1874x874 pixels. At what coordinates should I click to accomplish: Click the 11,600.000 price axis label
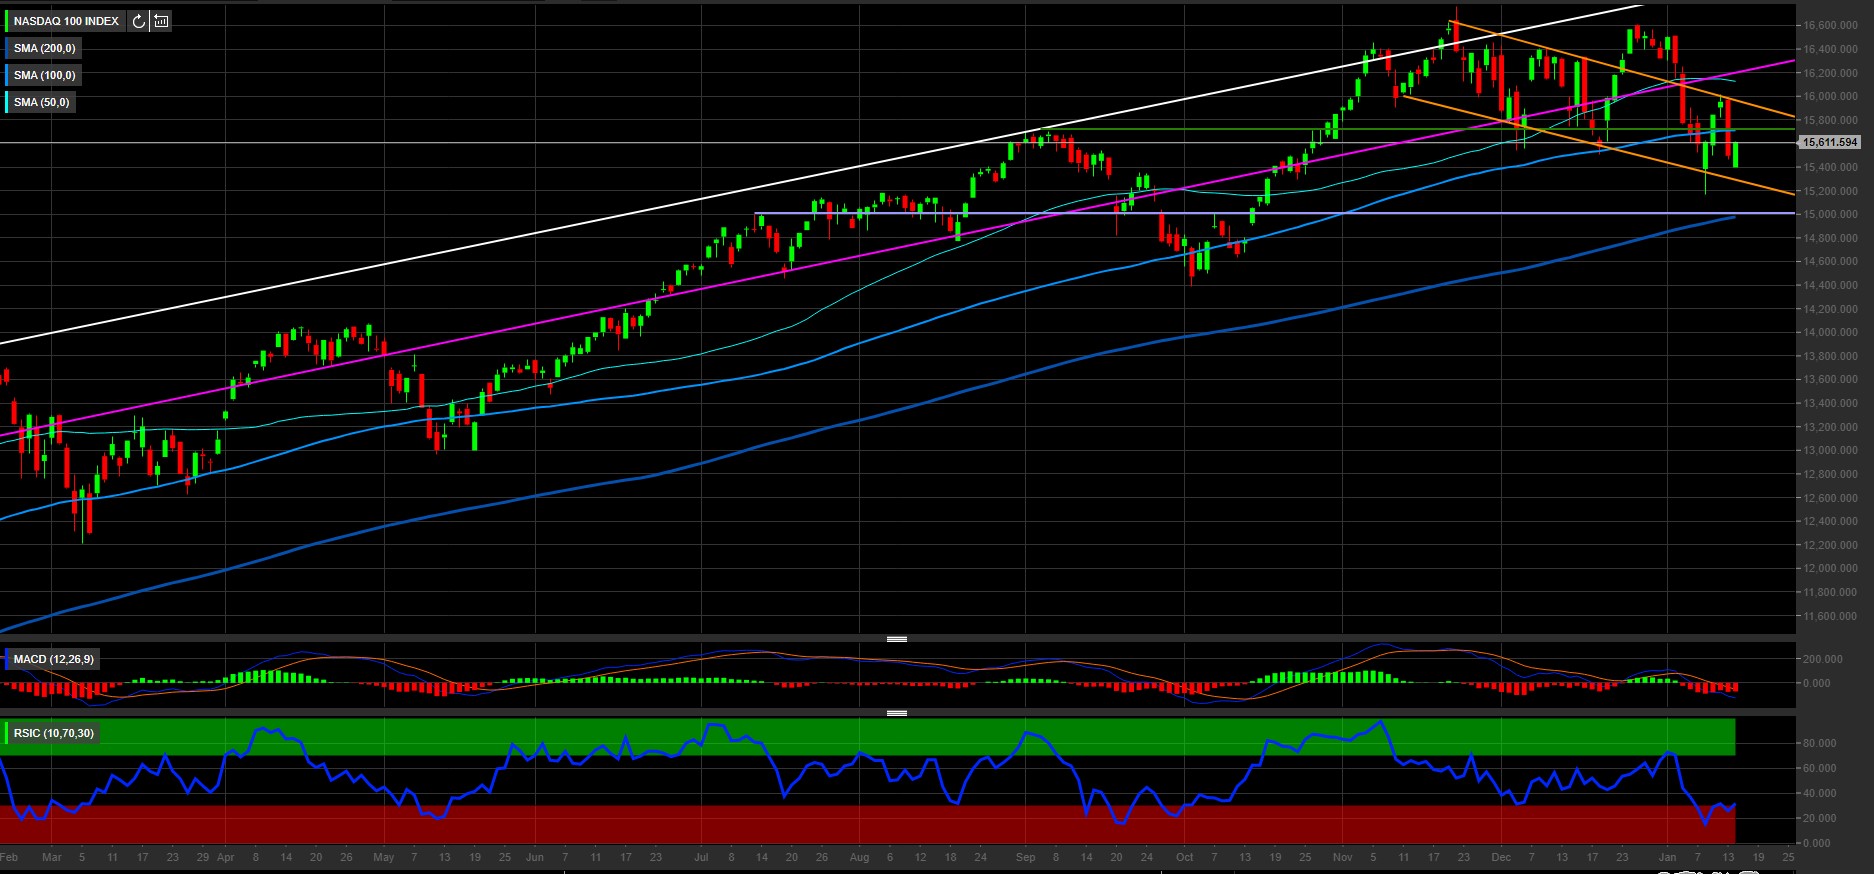pyautogui.click(x=1831, y=616)
